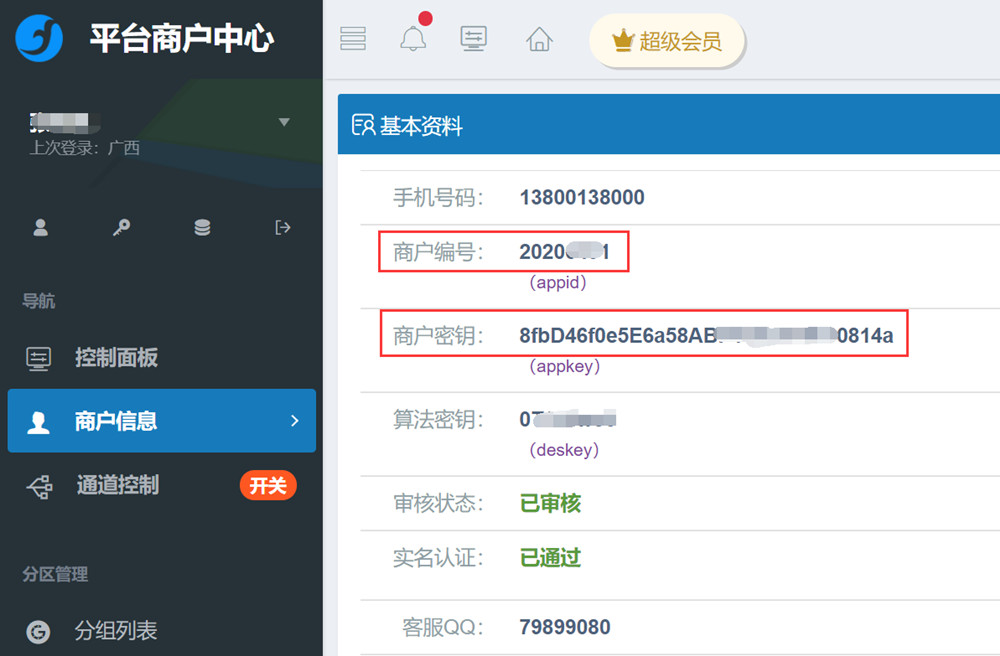Image resolution: width=1000 pixels, height=656 pixels.
Task: Open the database coins icon
Action: (x=202, y=228)
